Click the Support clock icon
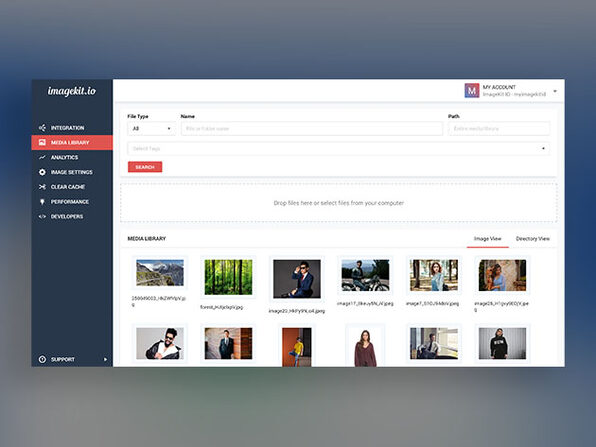This screenshot has height=447, width=596. click(x=42, y=359)
